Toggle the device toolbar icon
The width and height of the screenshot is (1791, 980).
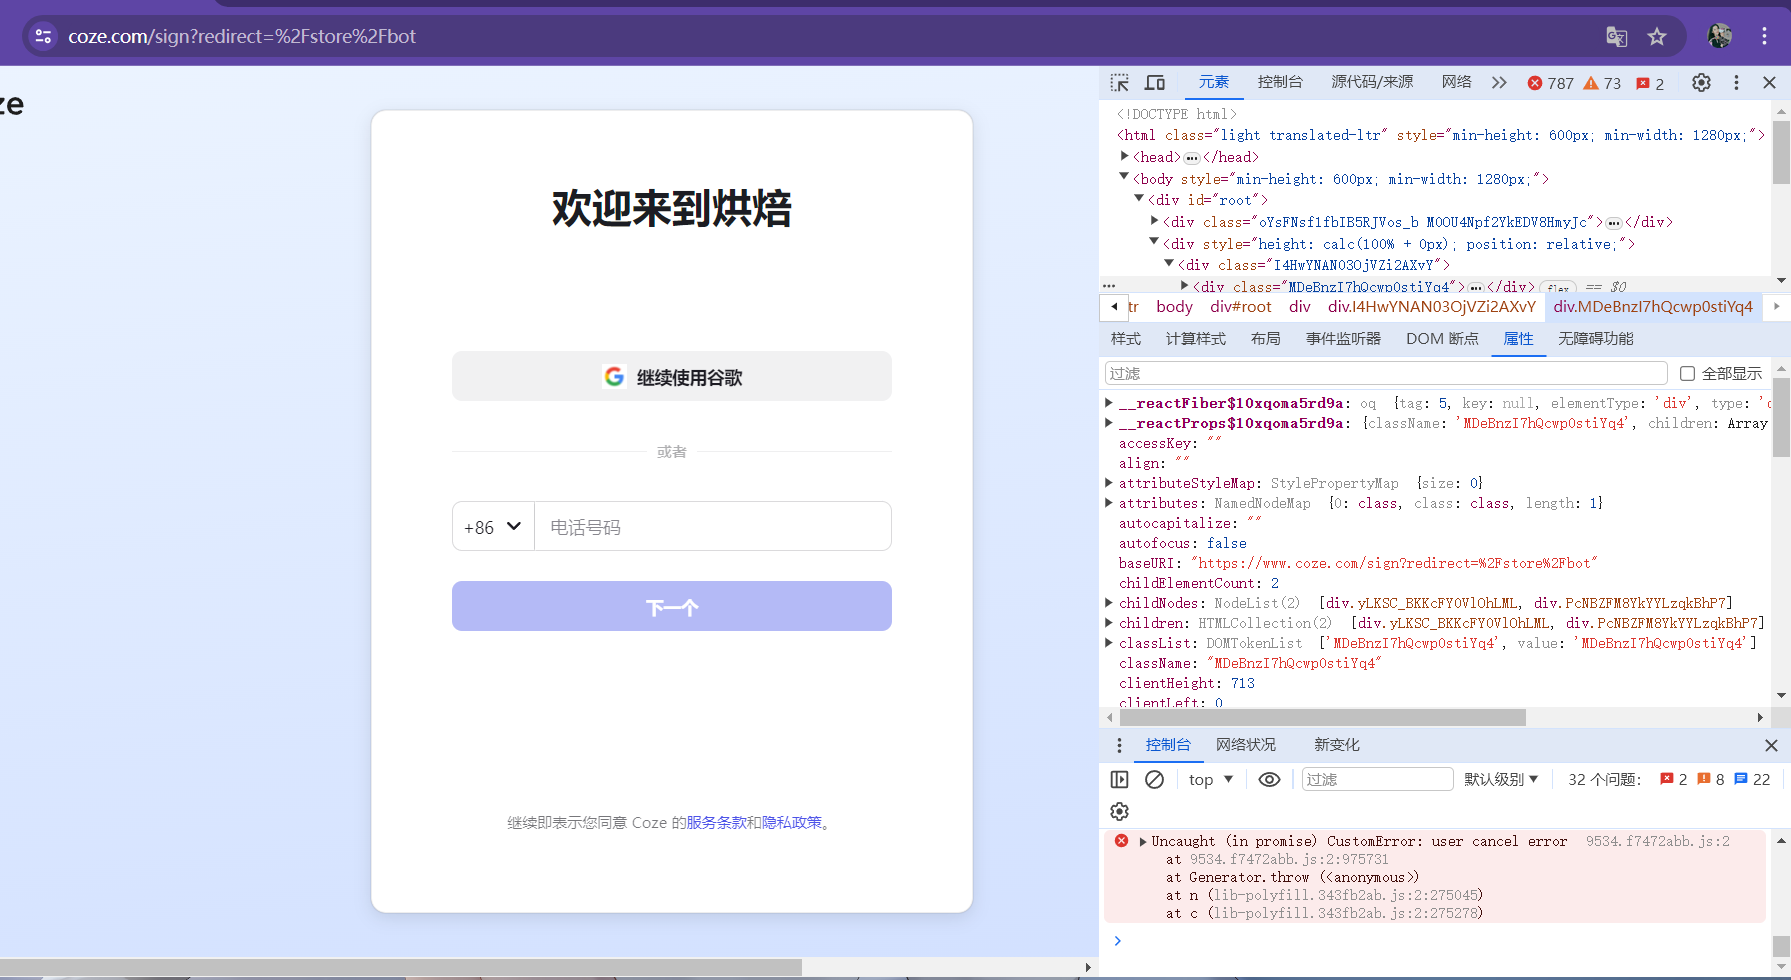pyautogui.click(x=1155, y=83)
